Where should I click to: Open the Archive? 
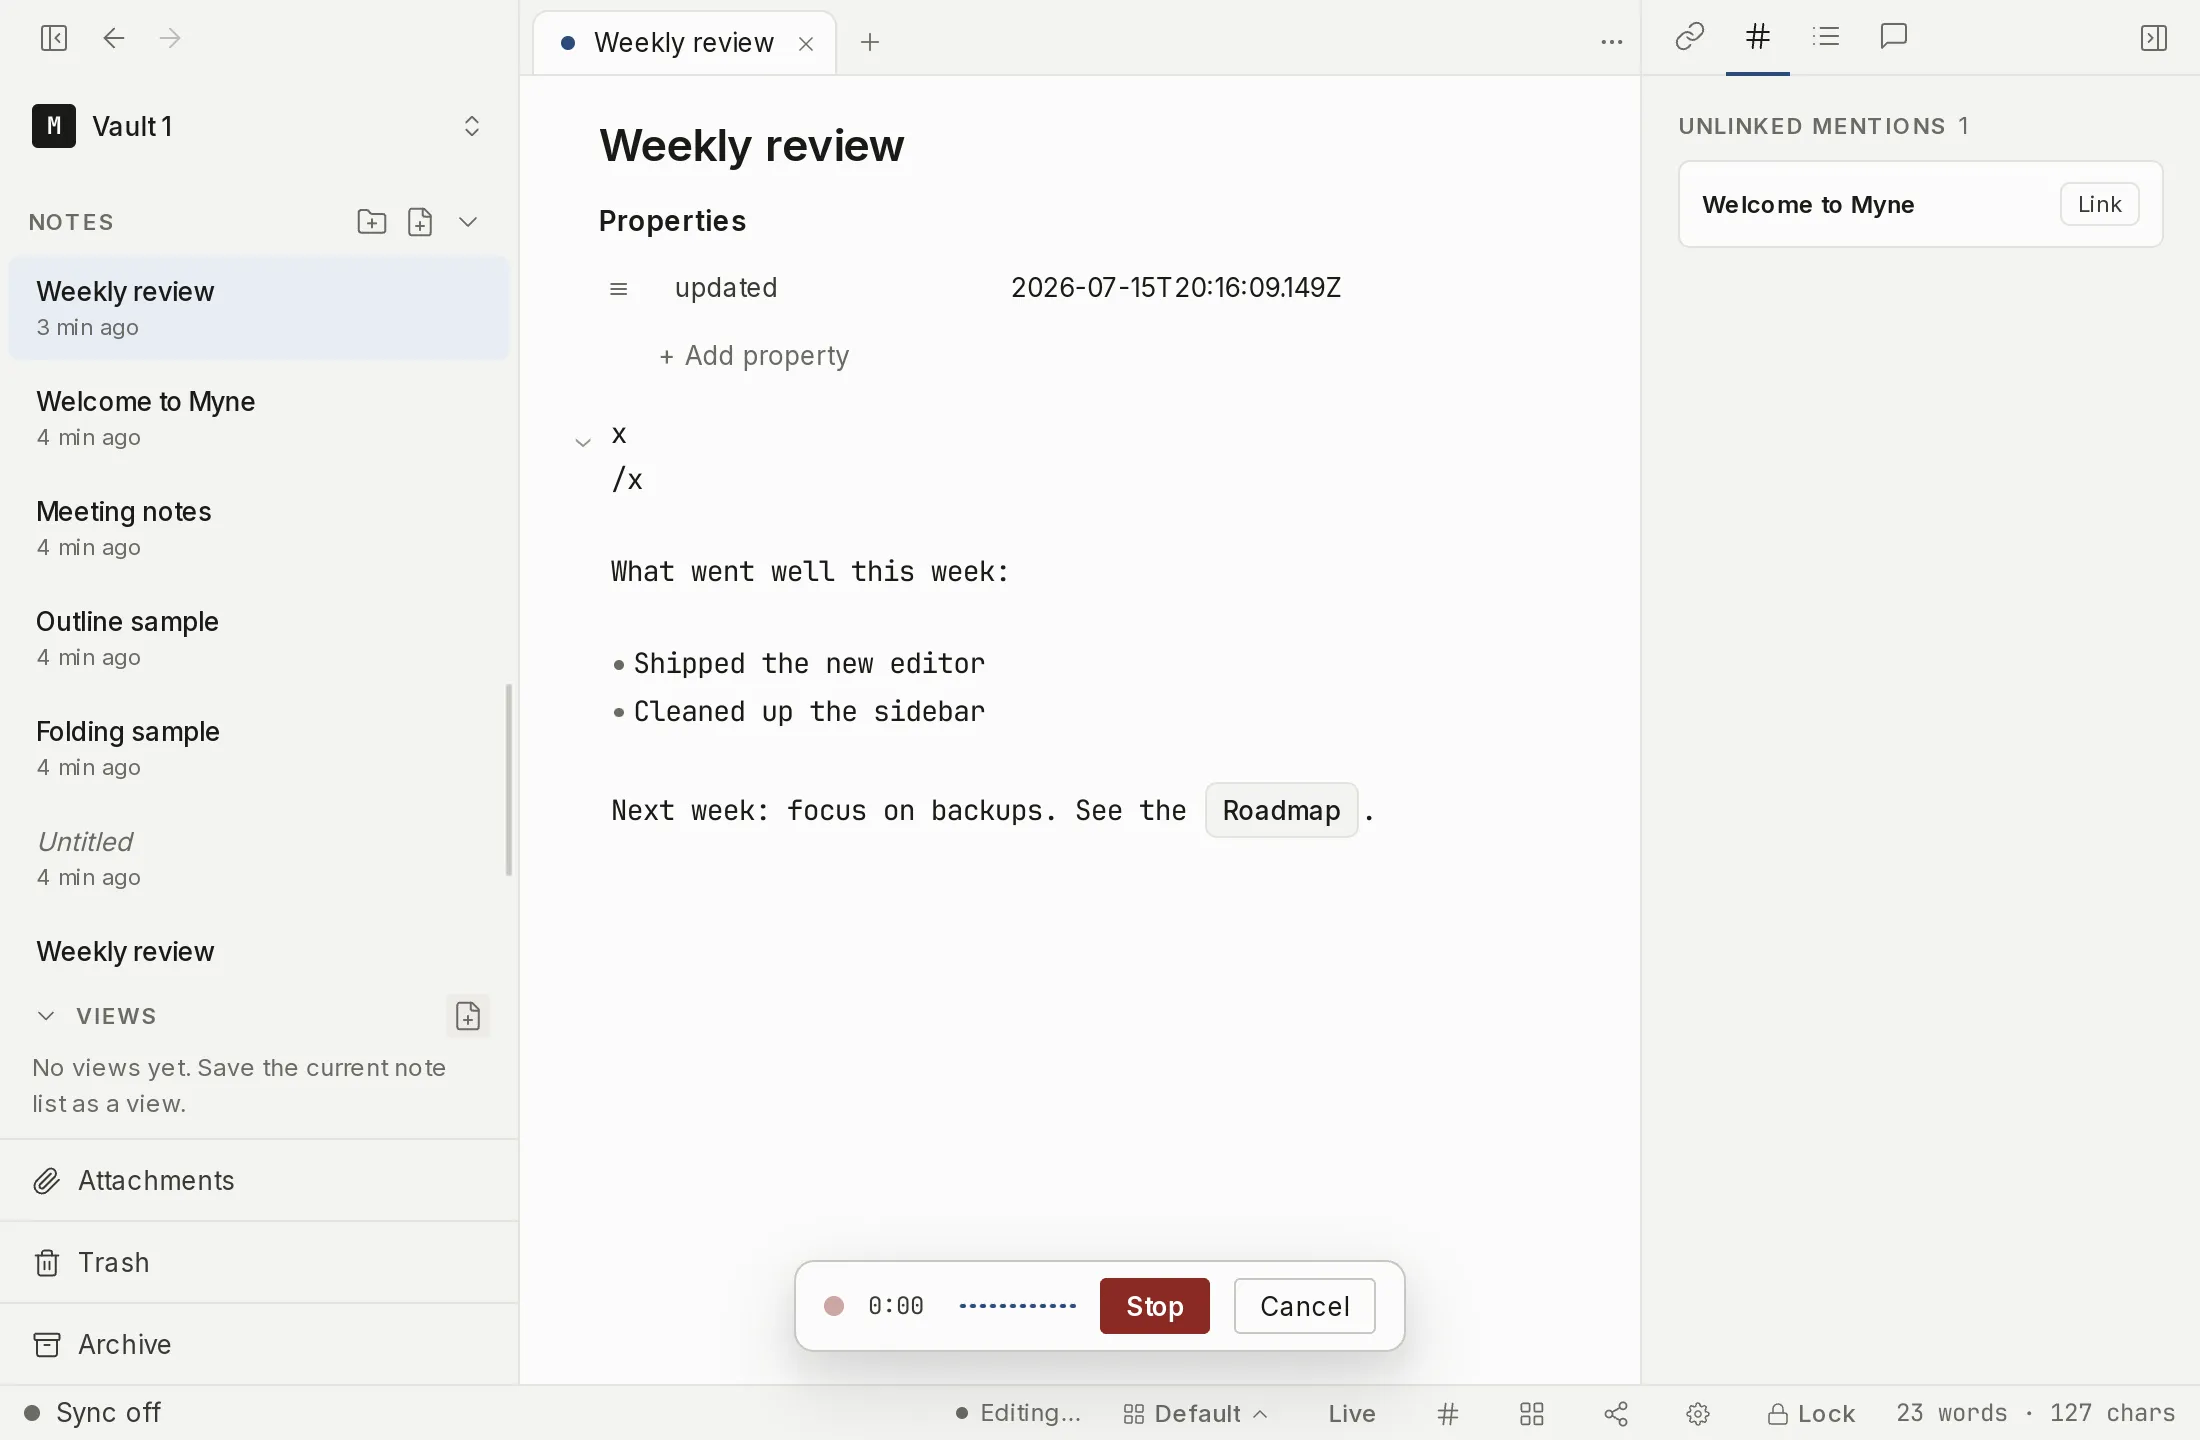(259, 1344)
